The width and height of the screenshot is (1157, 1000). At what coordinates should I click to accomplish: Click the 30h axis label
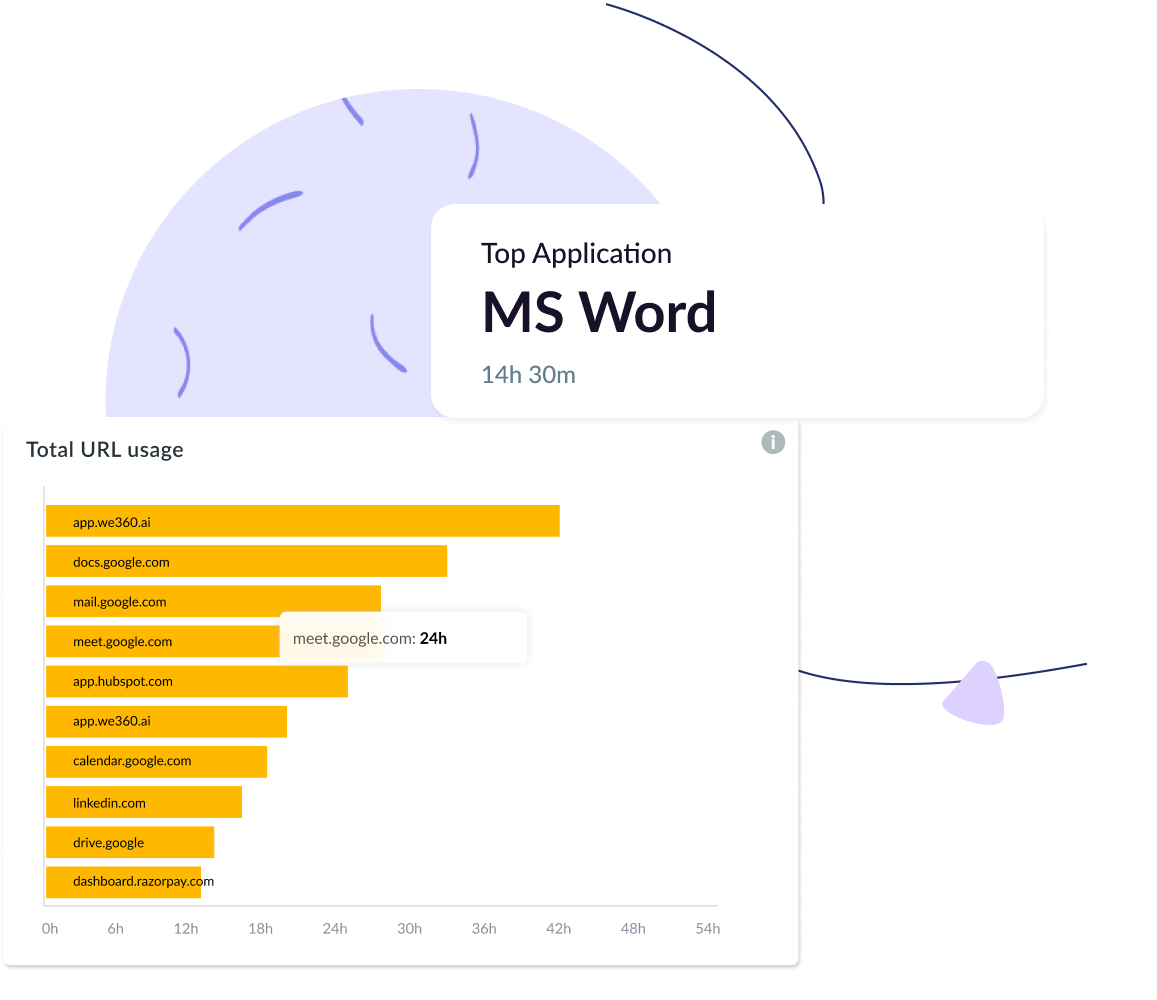point(410,928)
